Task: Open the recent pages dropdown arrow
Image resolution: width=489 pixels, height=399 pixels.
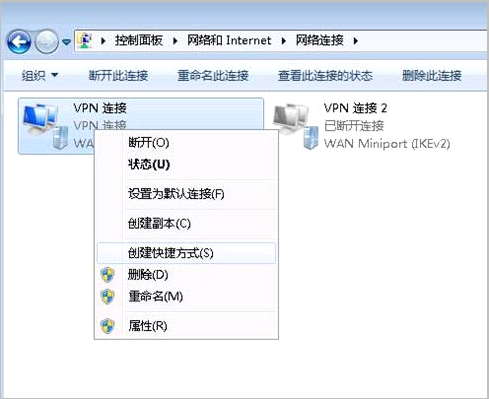Action: click(67, 42)
